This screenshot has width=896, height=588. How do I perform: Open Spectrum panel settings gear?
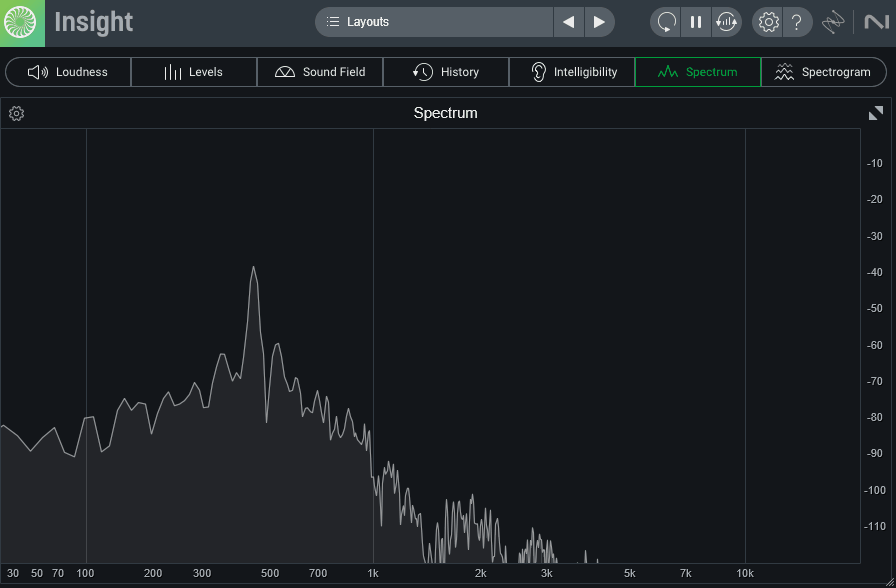tap(16, 113)
